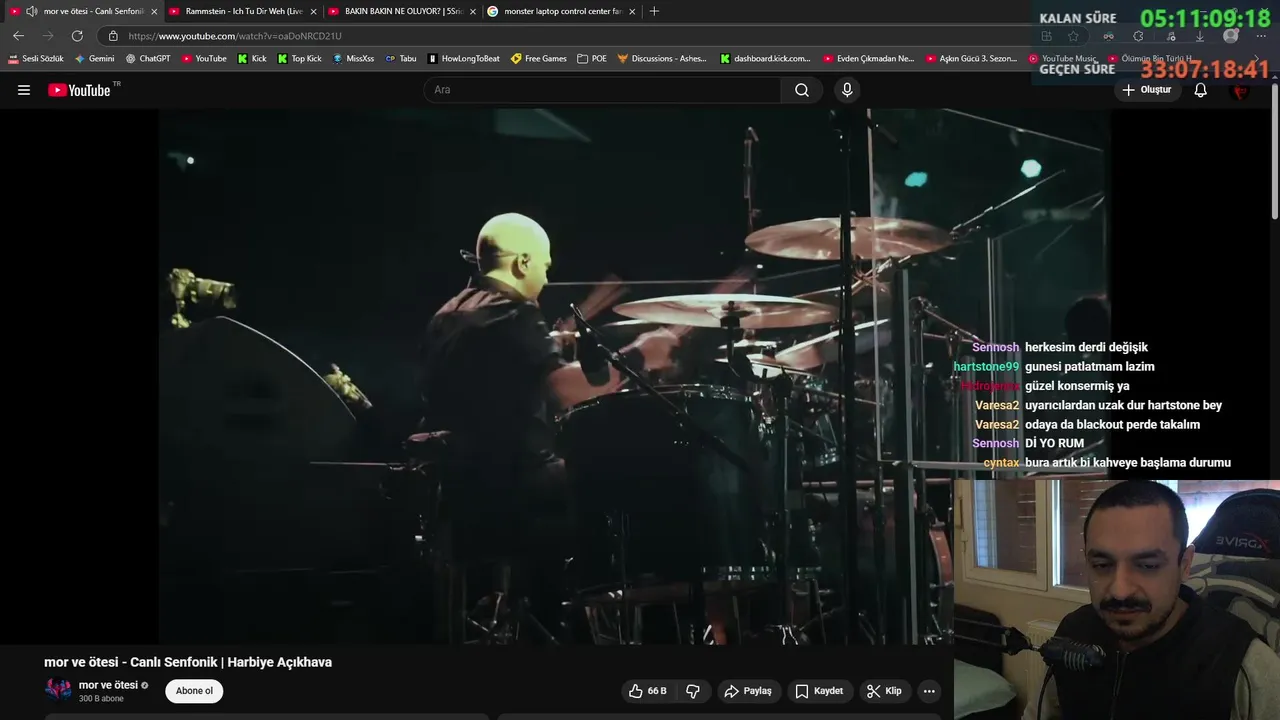Open a new browser tab
The image size is (1280, 720).
tap(654, 11)
